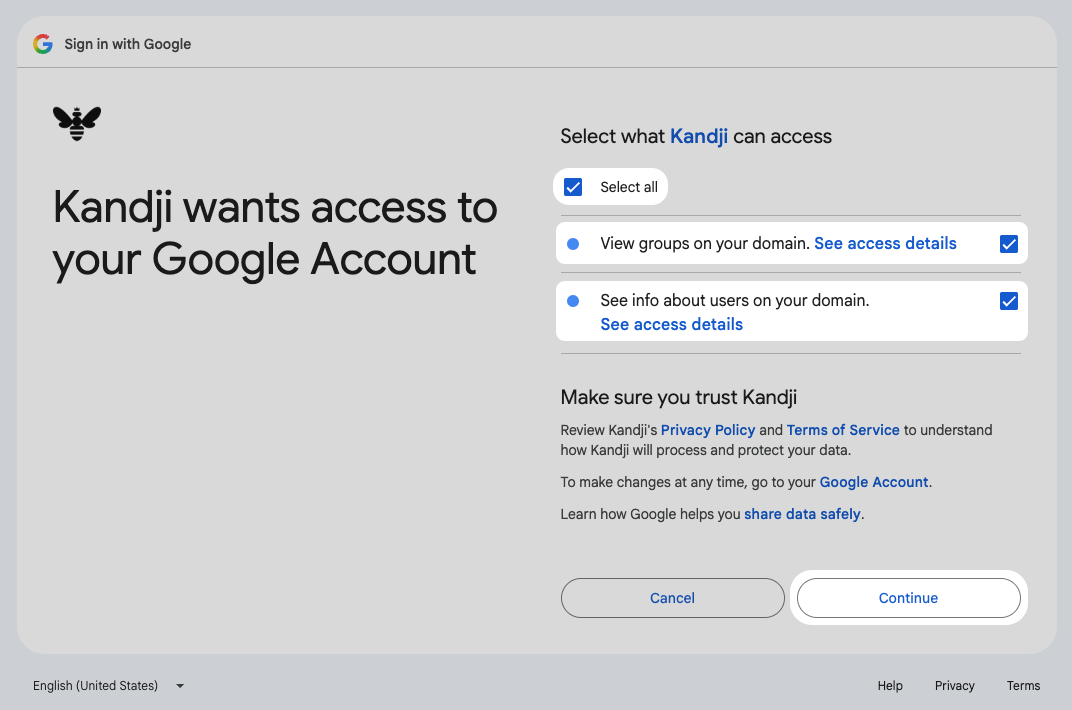Open the Terms footer link

pos(1023,685)
